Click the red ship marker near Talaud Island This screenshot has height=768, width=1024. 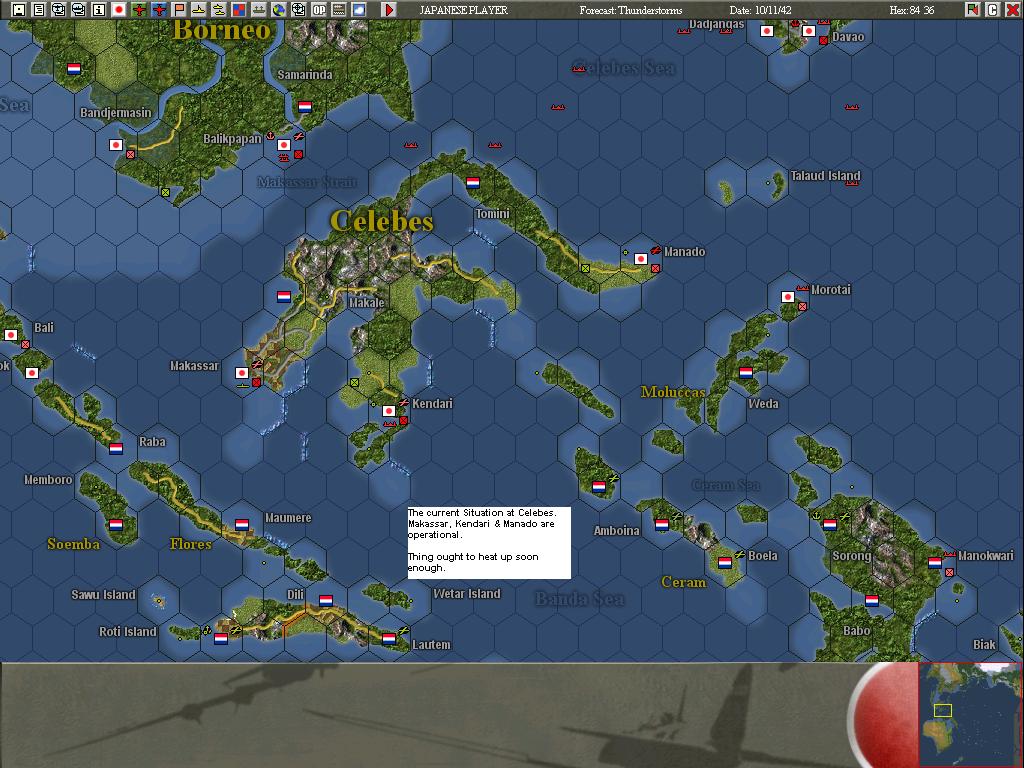coord(851,184)
